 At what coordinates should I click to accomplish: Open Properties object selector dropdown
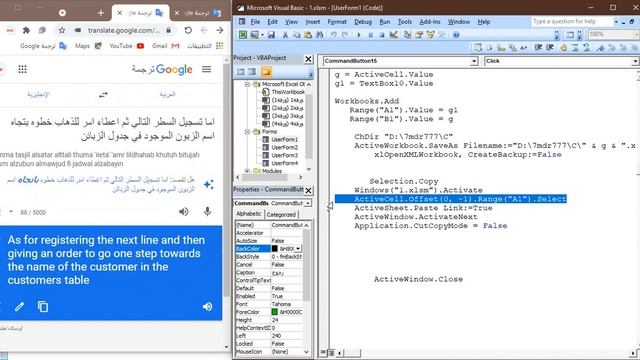point(308,203)
